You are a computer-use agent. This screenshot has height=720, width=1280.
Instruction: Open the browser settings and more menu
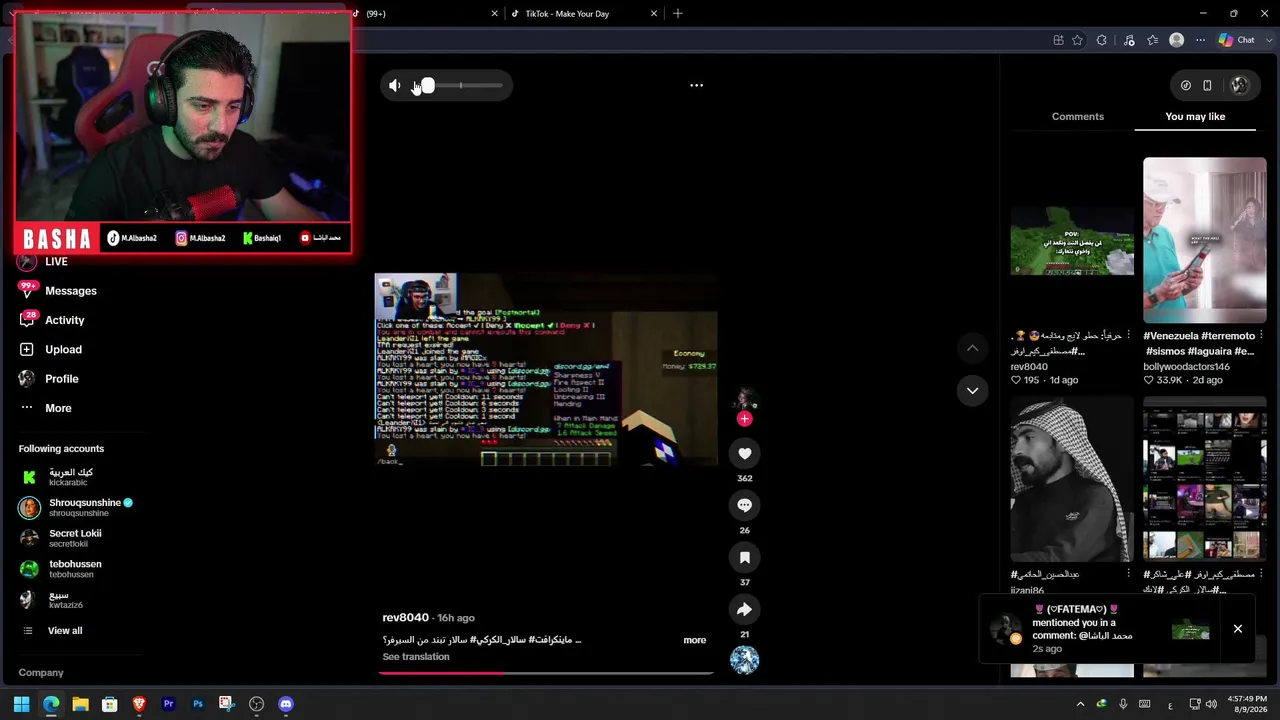click(1201, 41)
